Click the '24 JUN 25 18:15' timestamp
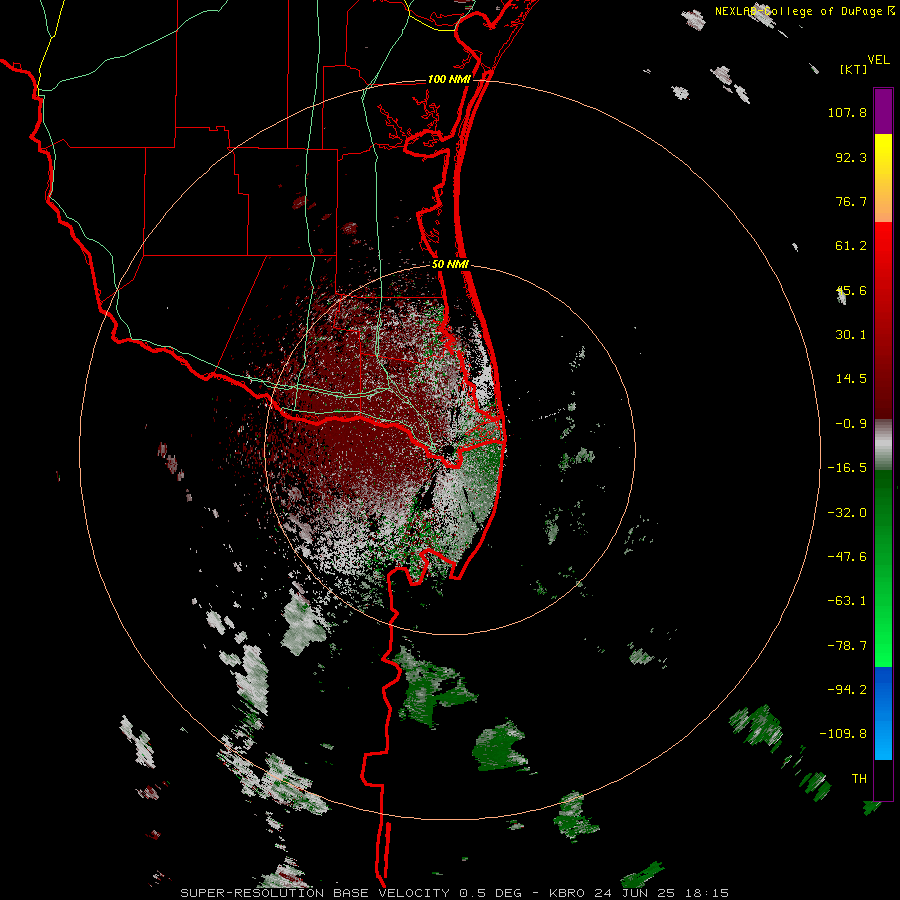The width and height of the screenshot is (900, 900). coord(663,893)
